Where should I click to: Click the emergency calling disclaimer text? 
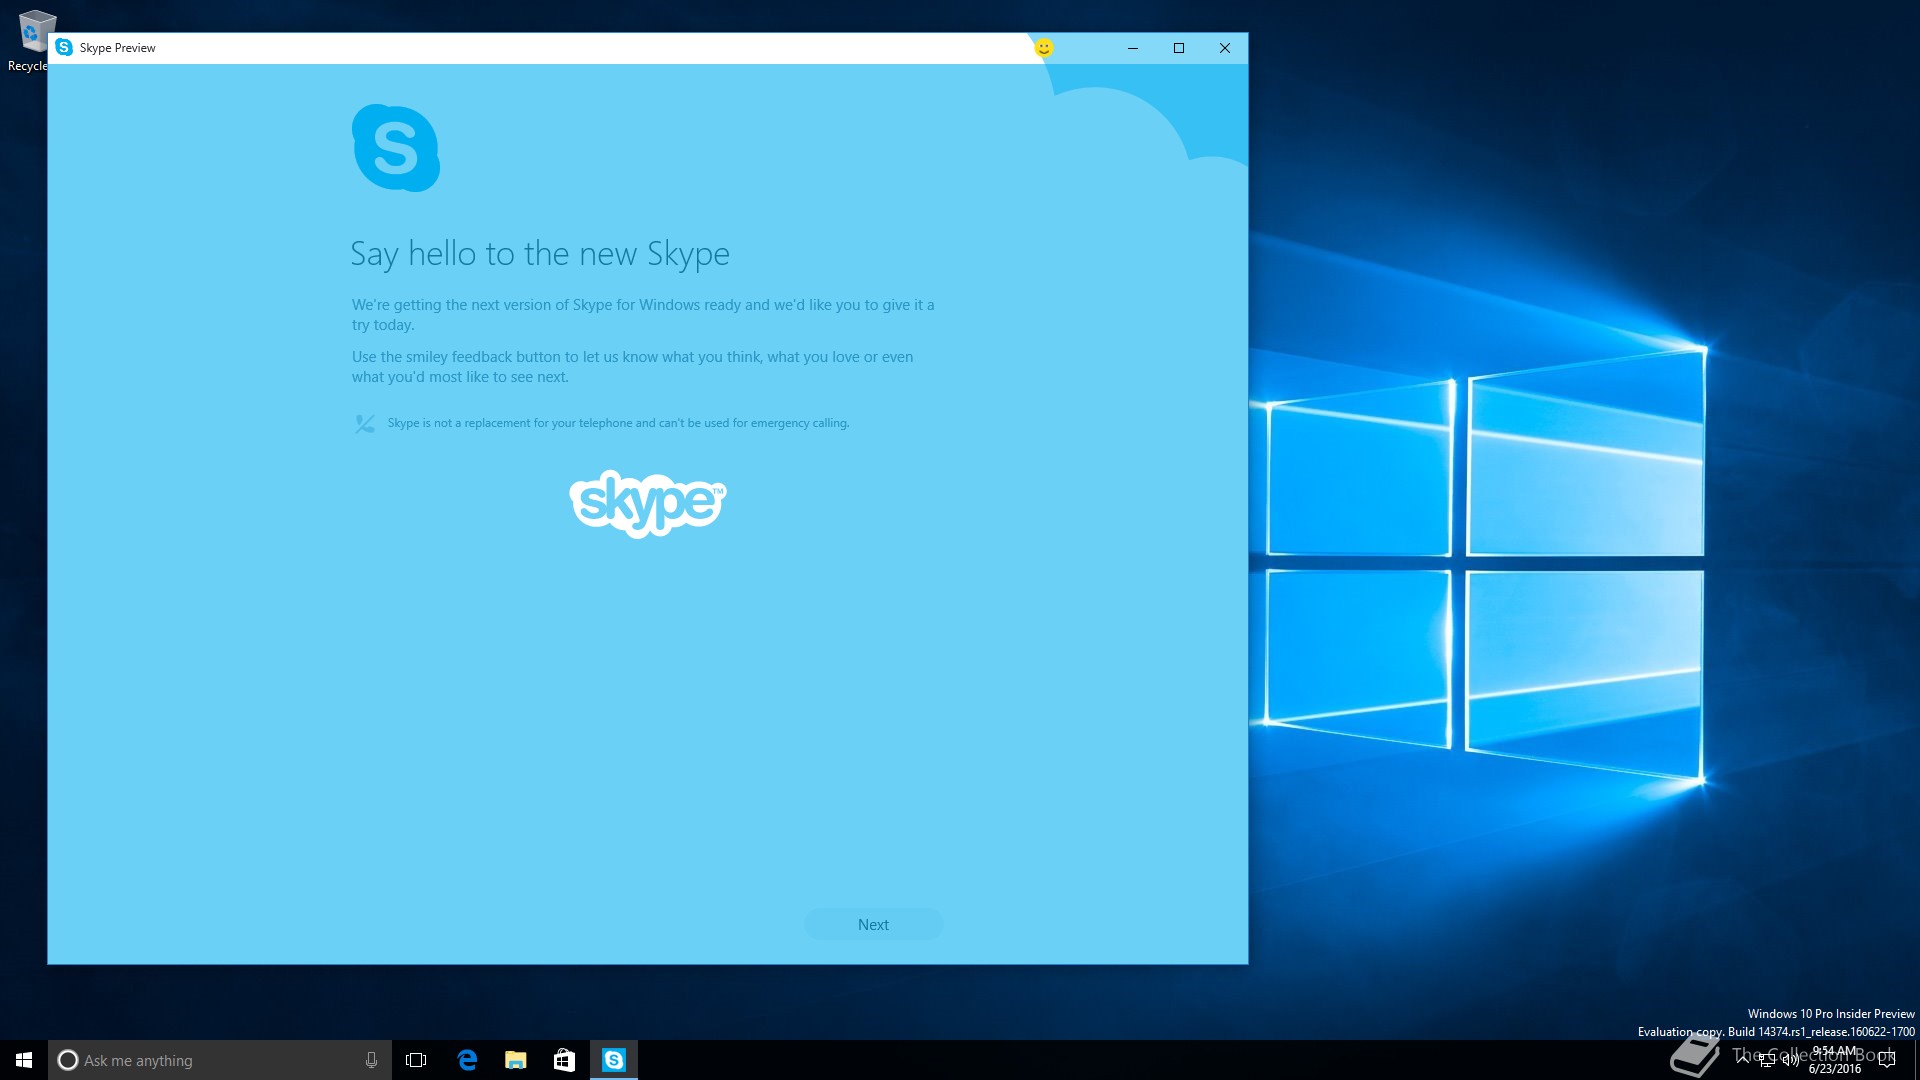click(618, 423)
